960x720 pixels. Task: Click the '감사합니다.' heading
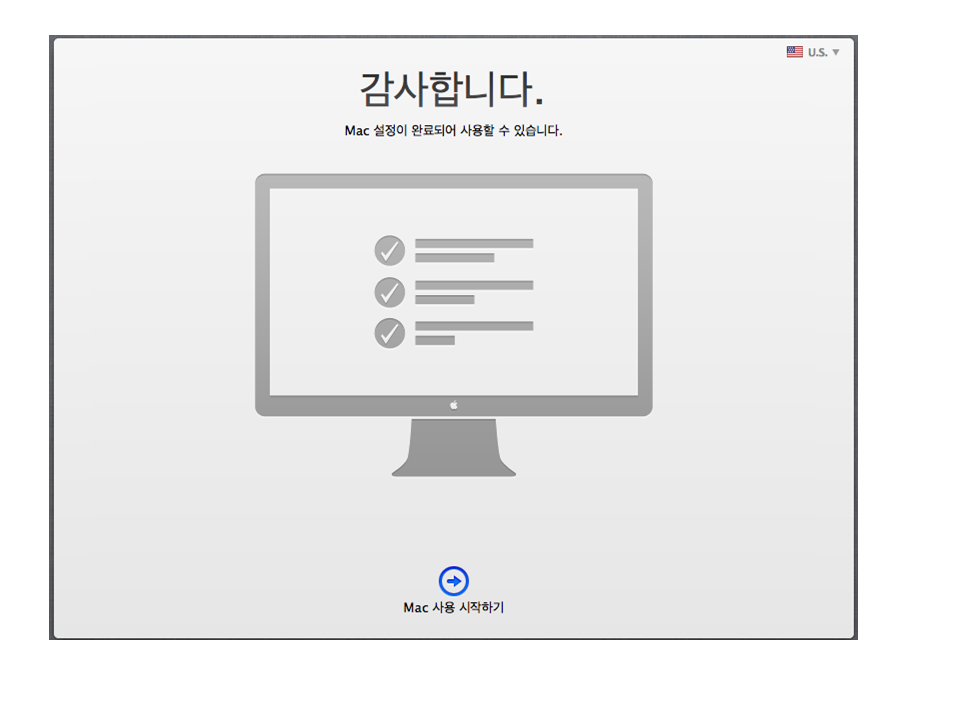452,90
